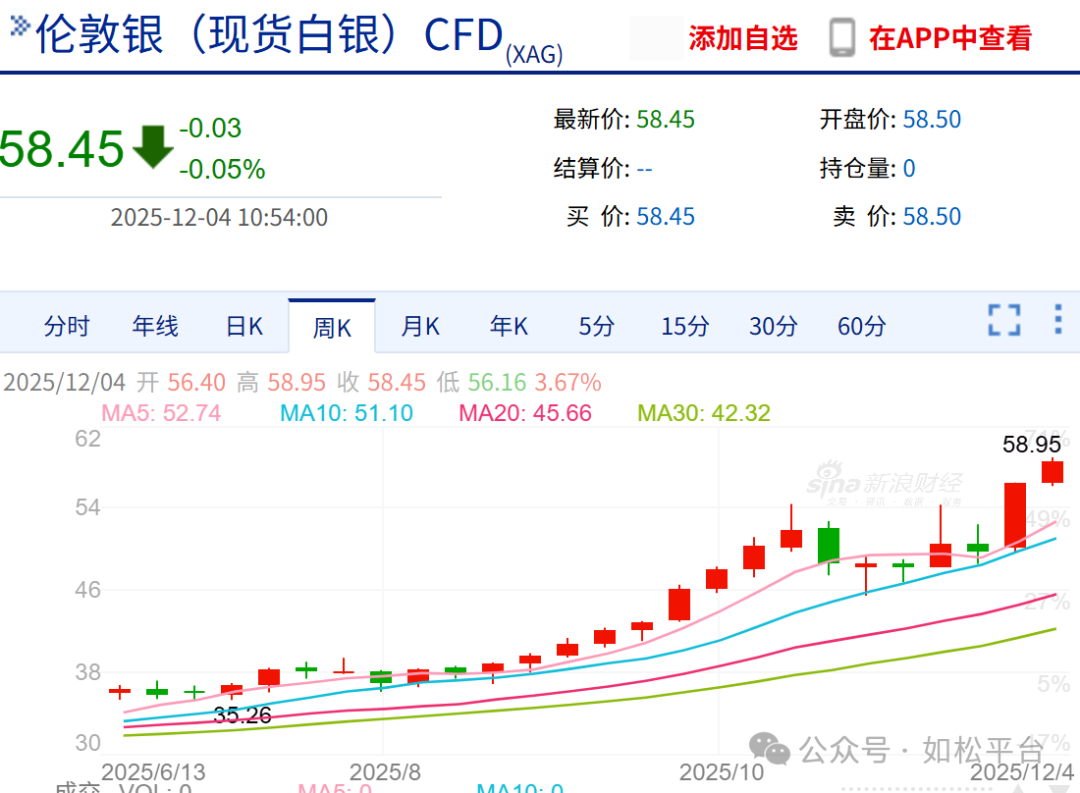Image resolution: width=1080 pixels, height=793 pixels.
Task: Click the phone icon beside 在APP中查看
Action: click(x=842, y=38)
